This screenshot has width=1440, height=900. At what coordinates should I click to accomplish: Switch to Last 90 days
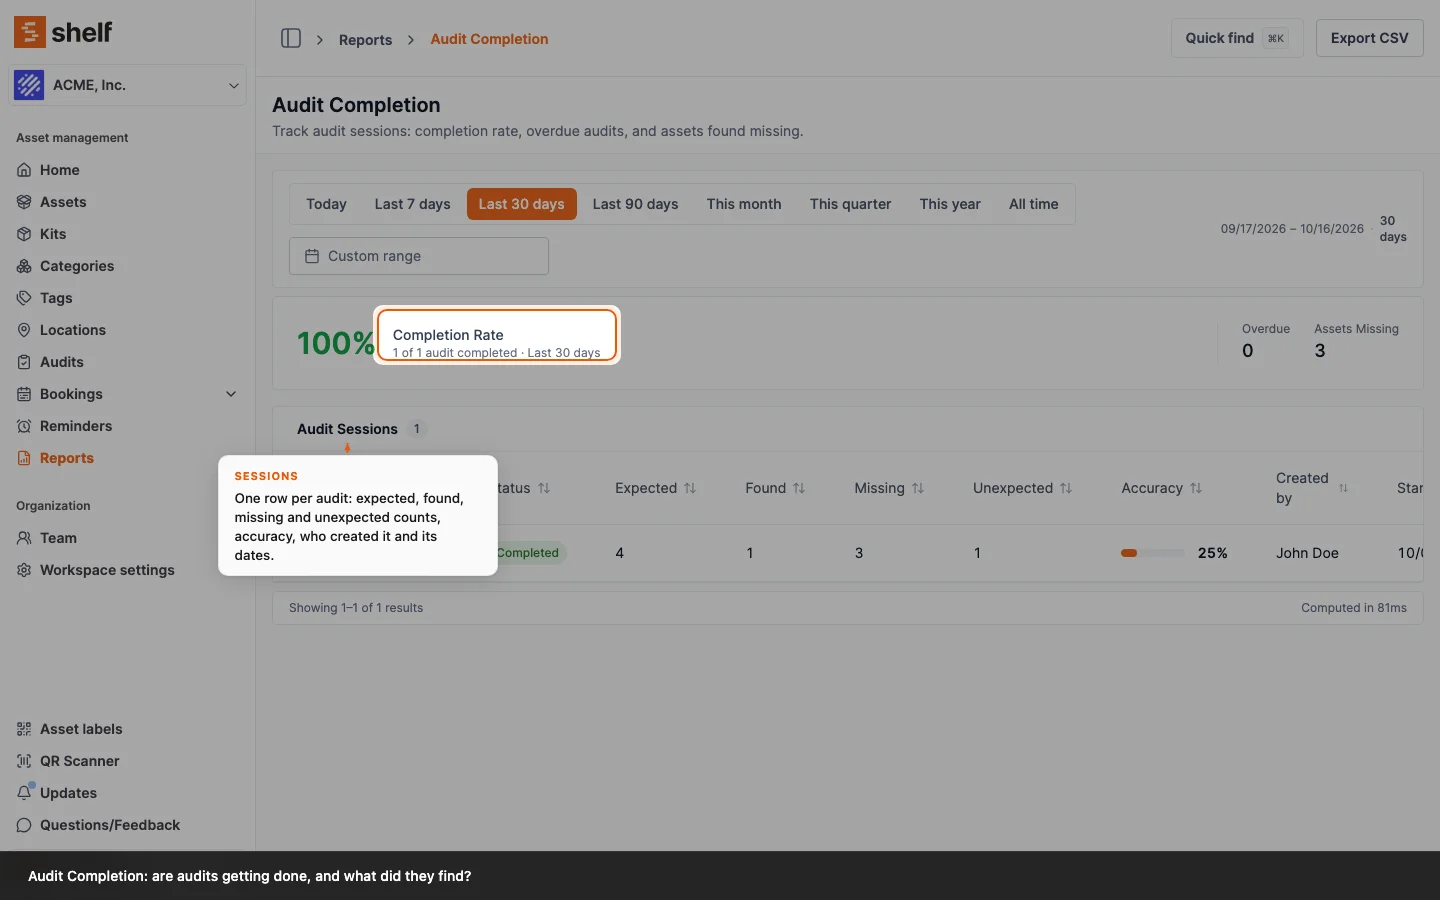click(635, 204)
